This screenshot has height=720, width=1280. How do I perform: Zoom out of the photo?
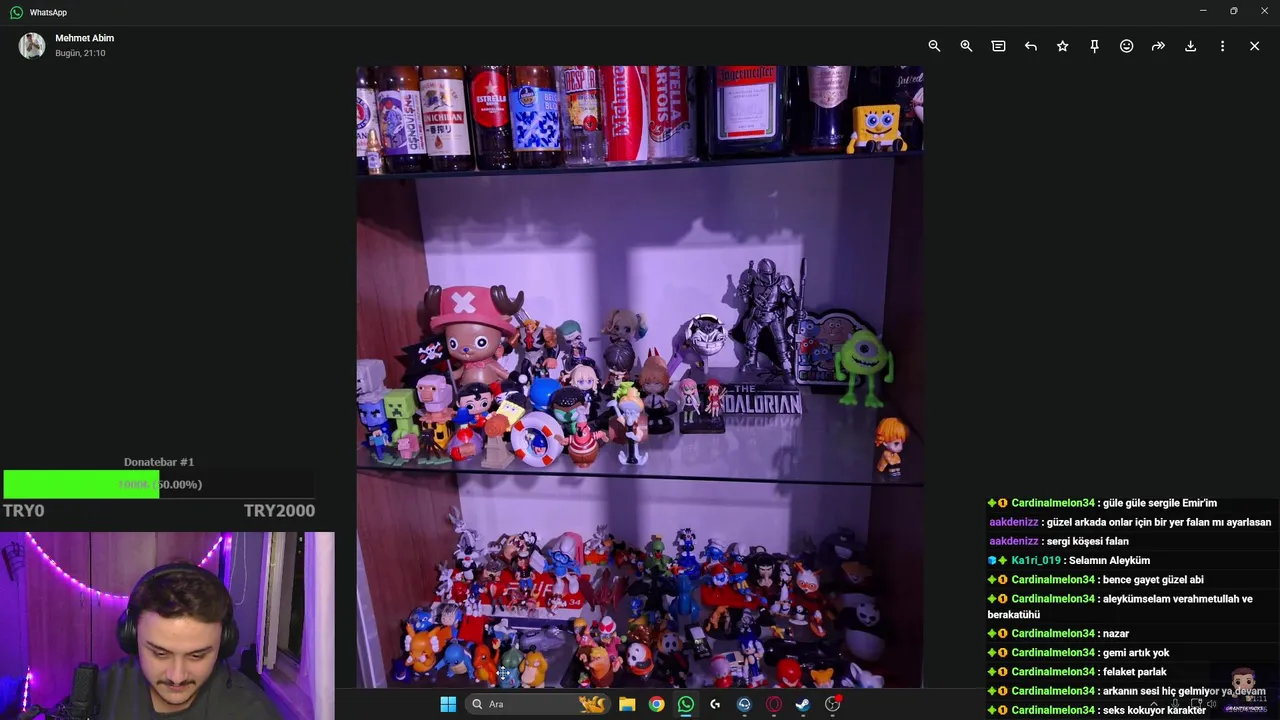tap(934, 46)
